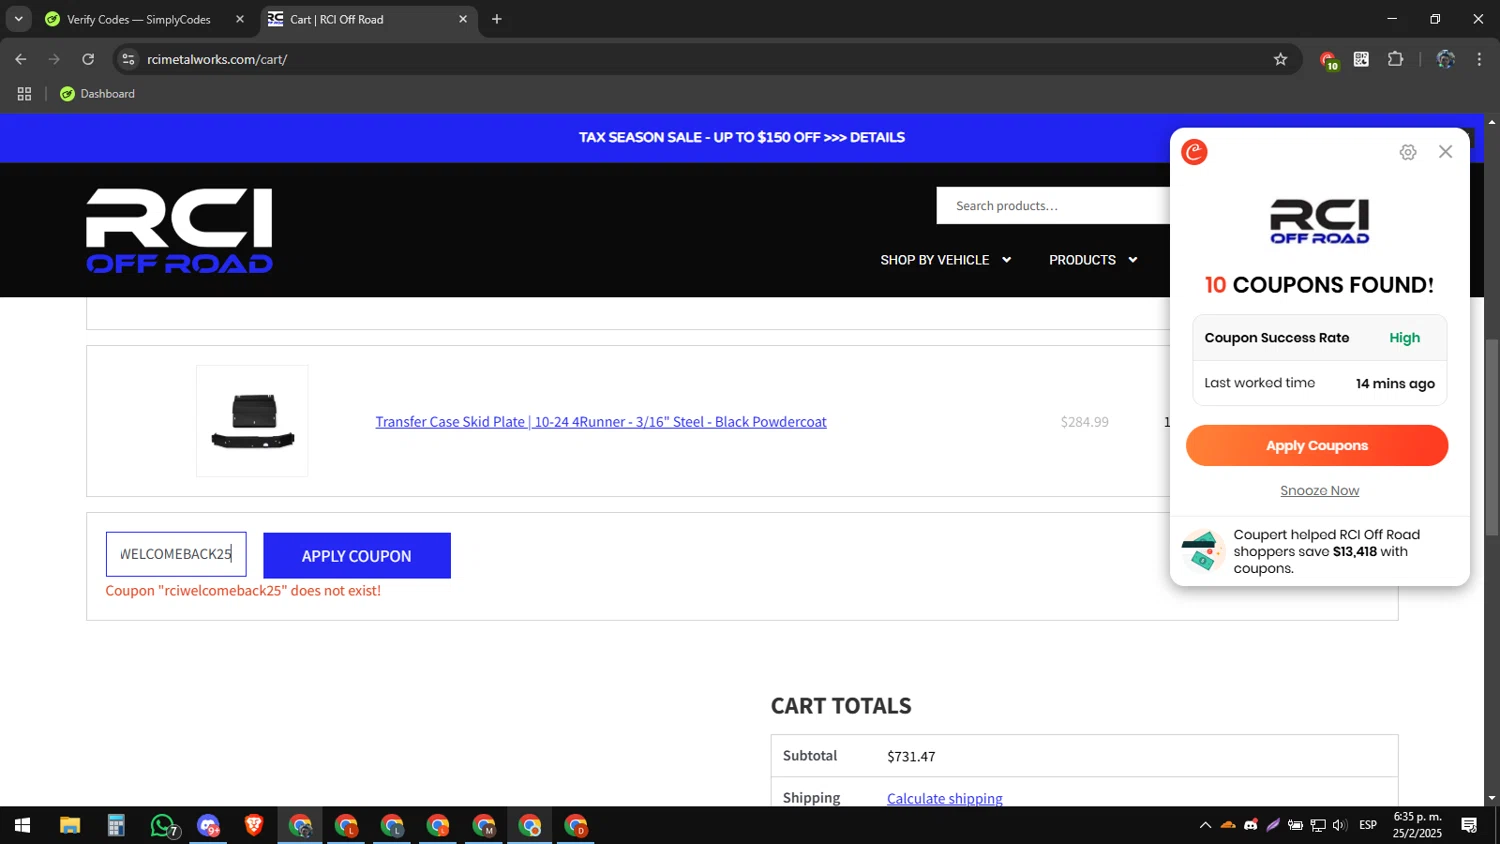Click the page vertical scrollbar
This screenshot has height=844, width=1500.
(1492, 438)
